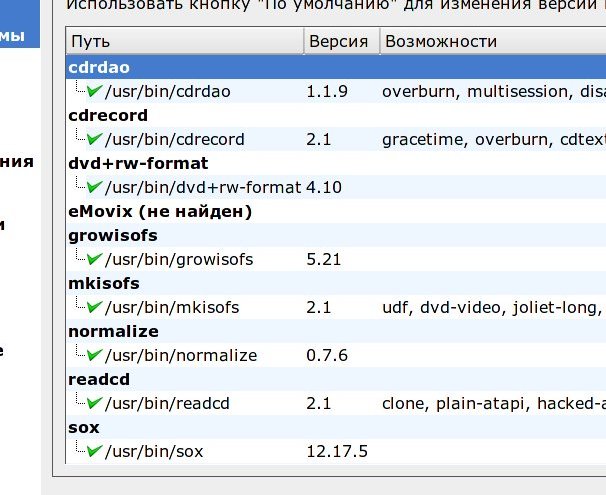
Task: Select the readcd group row
Action: click(99, 379)
